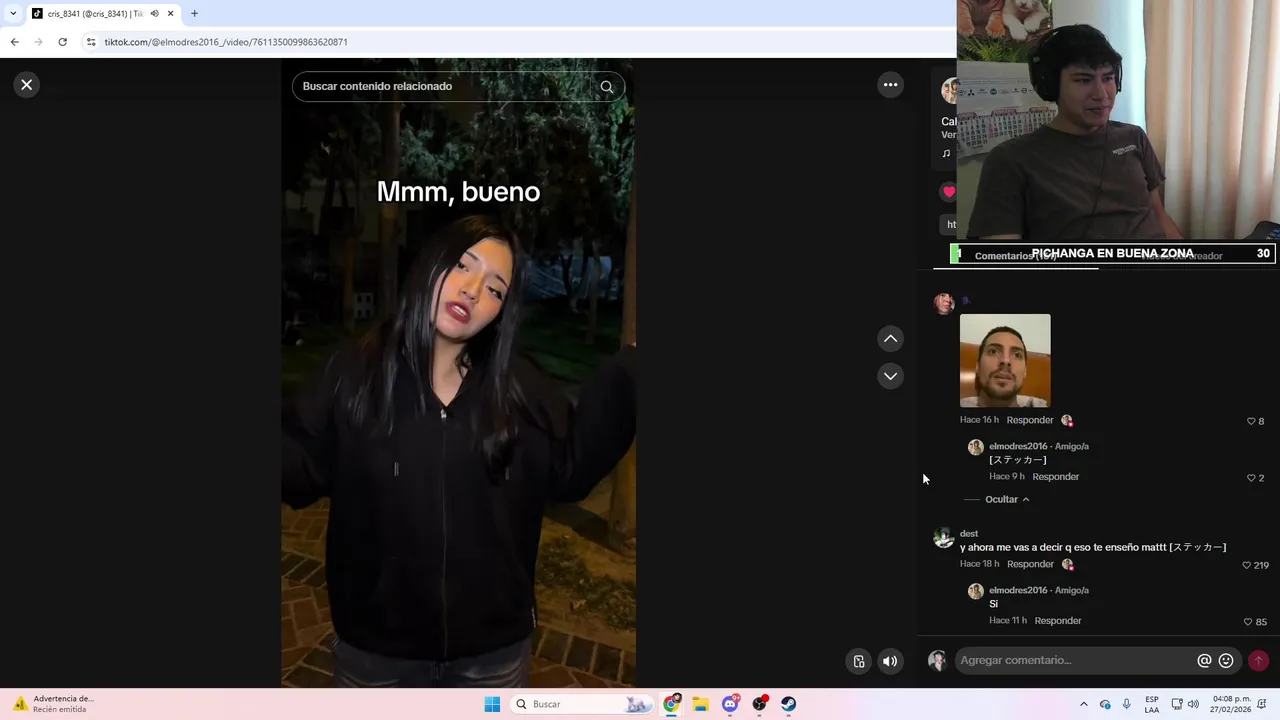Open Steam from the taskbar
This screenshot has height=720, width=1280.
click(x=788, y=704)
